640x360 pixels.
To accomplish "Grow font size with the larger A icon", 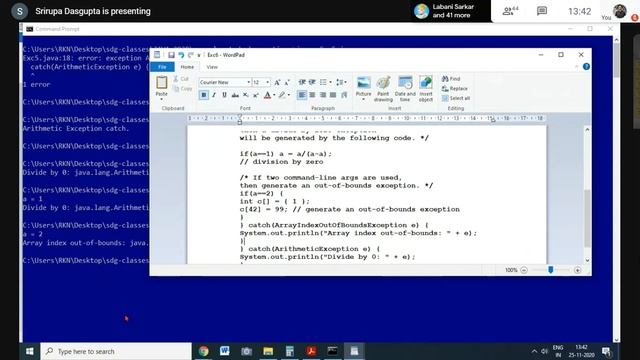I will coord(277,82).
